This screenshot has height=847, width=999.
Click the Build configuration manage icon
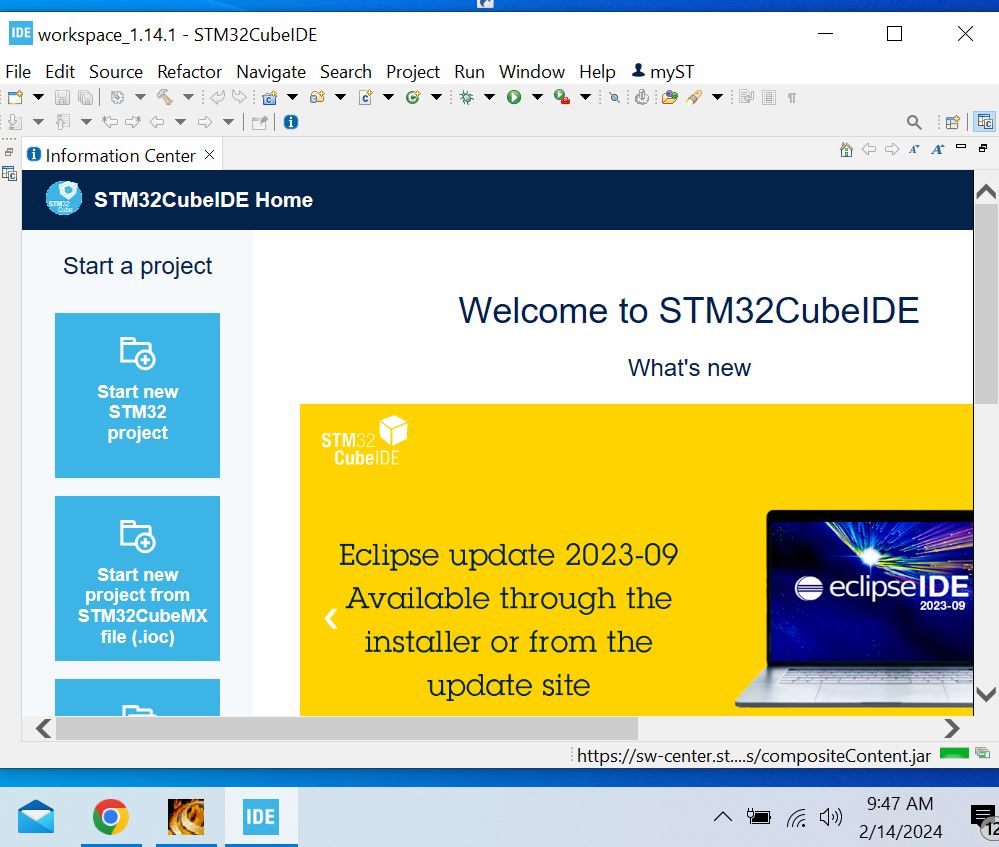pos(117,98)
